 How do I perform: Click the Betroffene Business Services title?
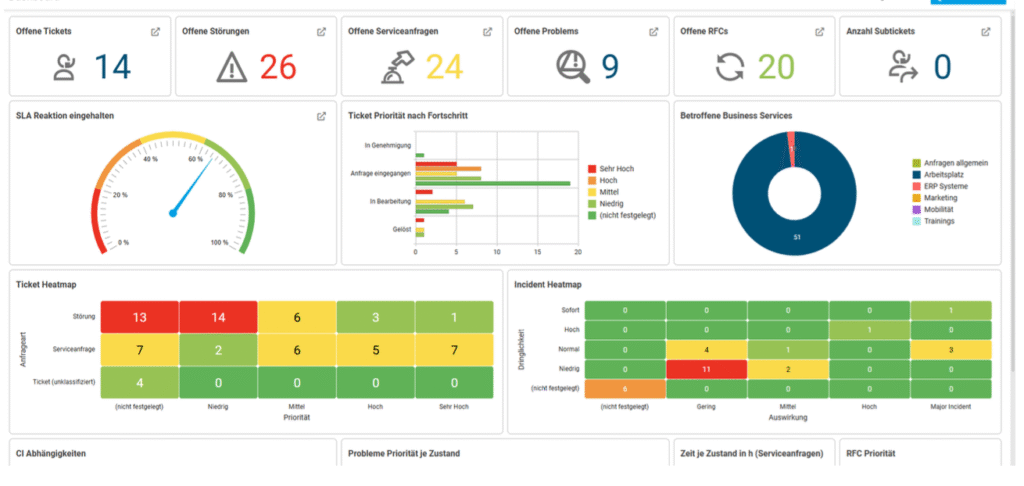(x=736, y=116)
